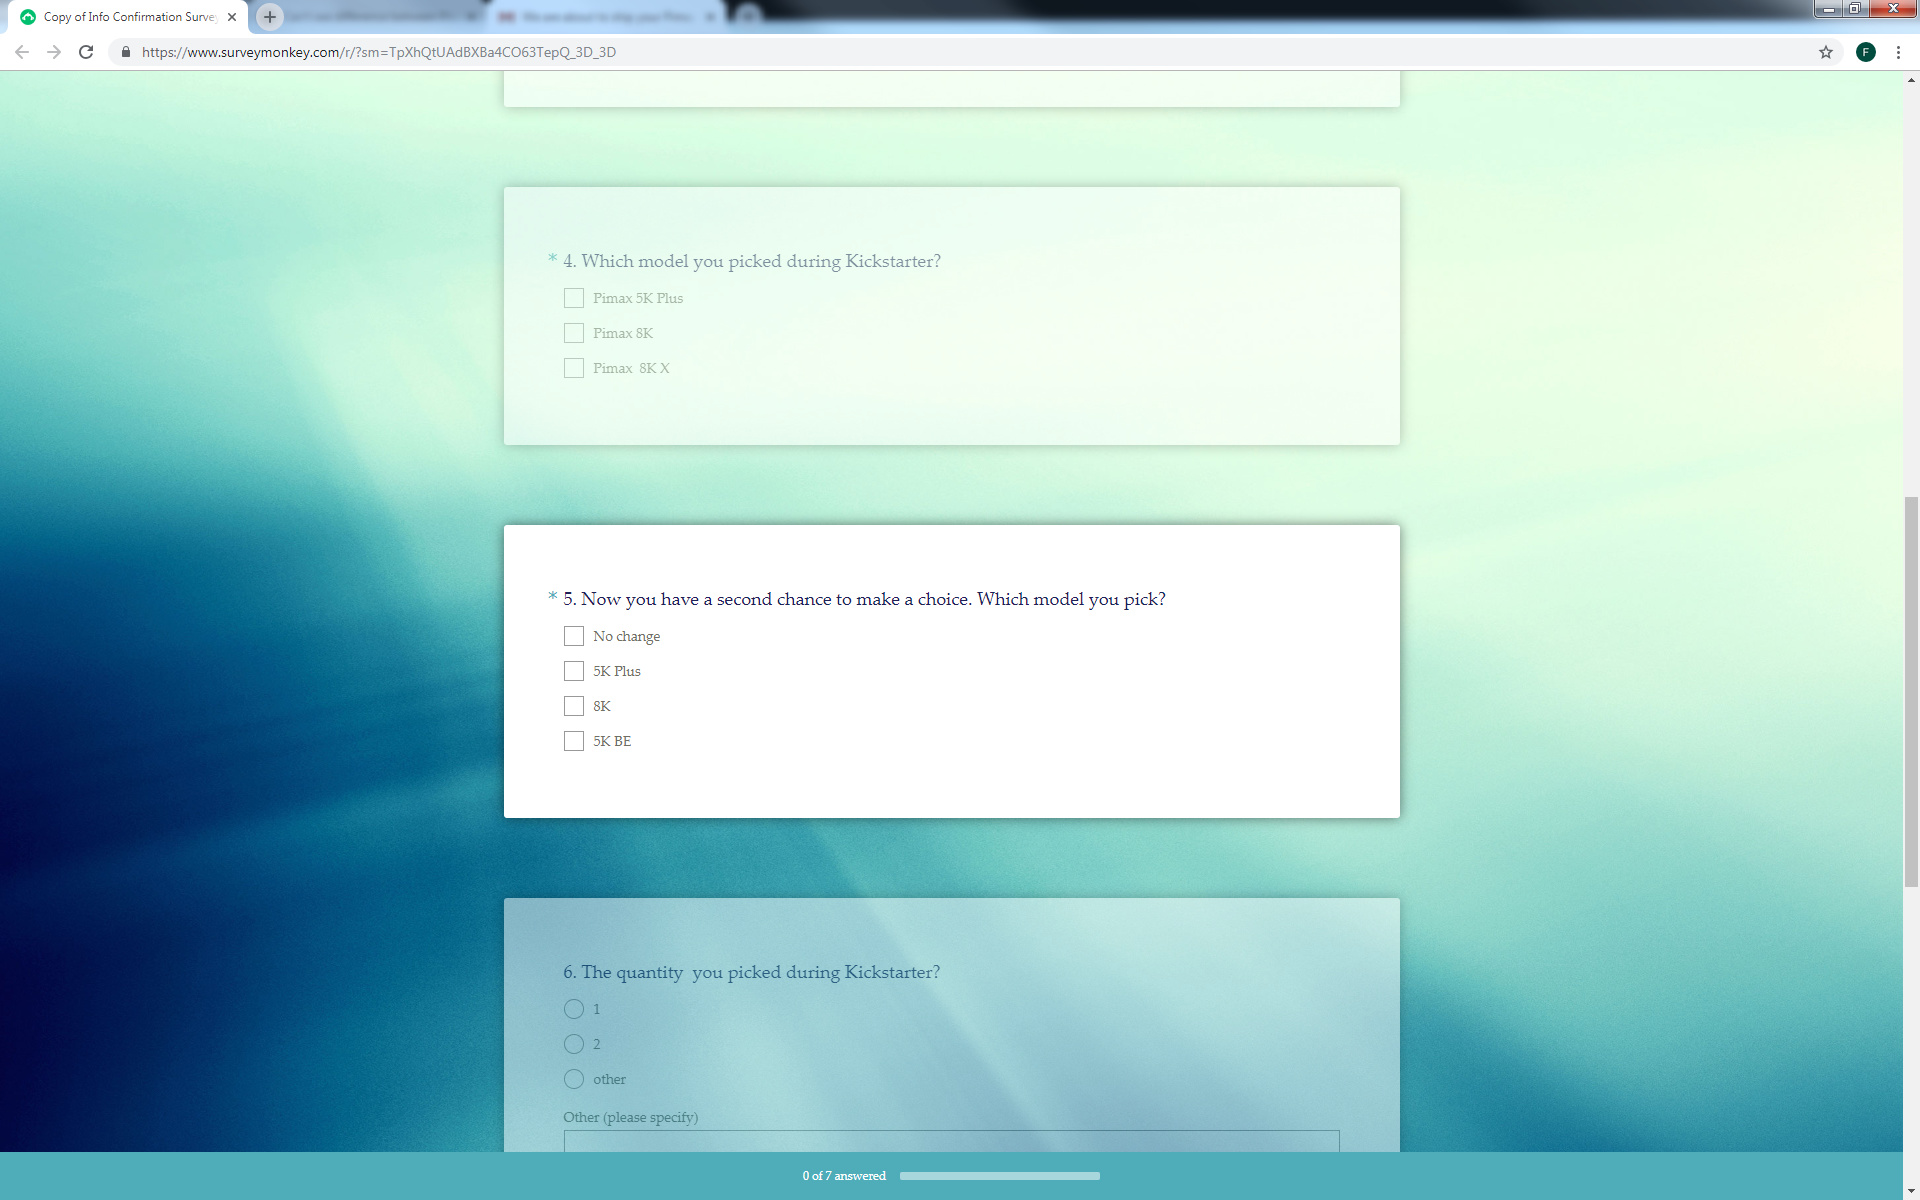Select quantity 1 radio button
The image size is (1920, 1200).
(x=574, y=1009)
